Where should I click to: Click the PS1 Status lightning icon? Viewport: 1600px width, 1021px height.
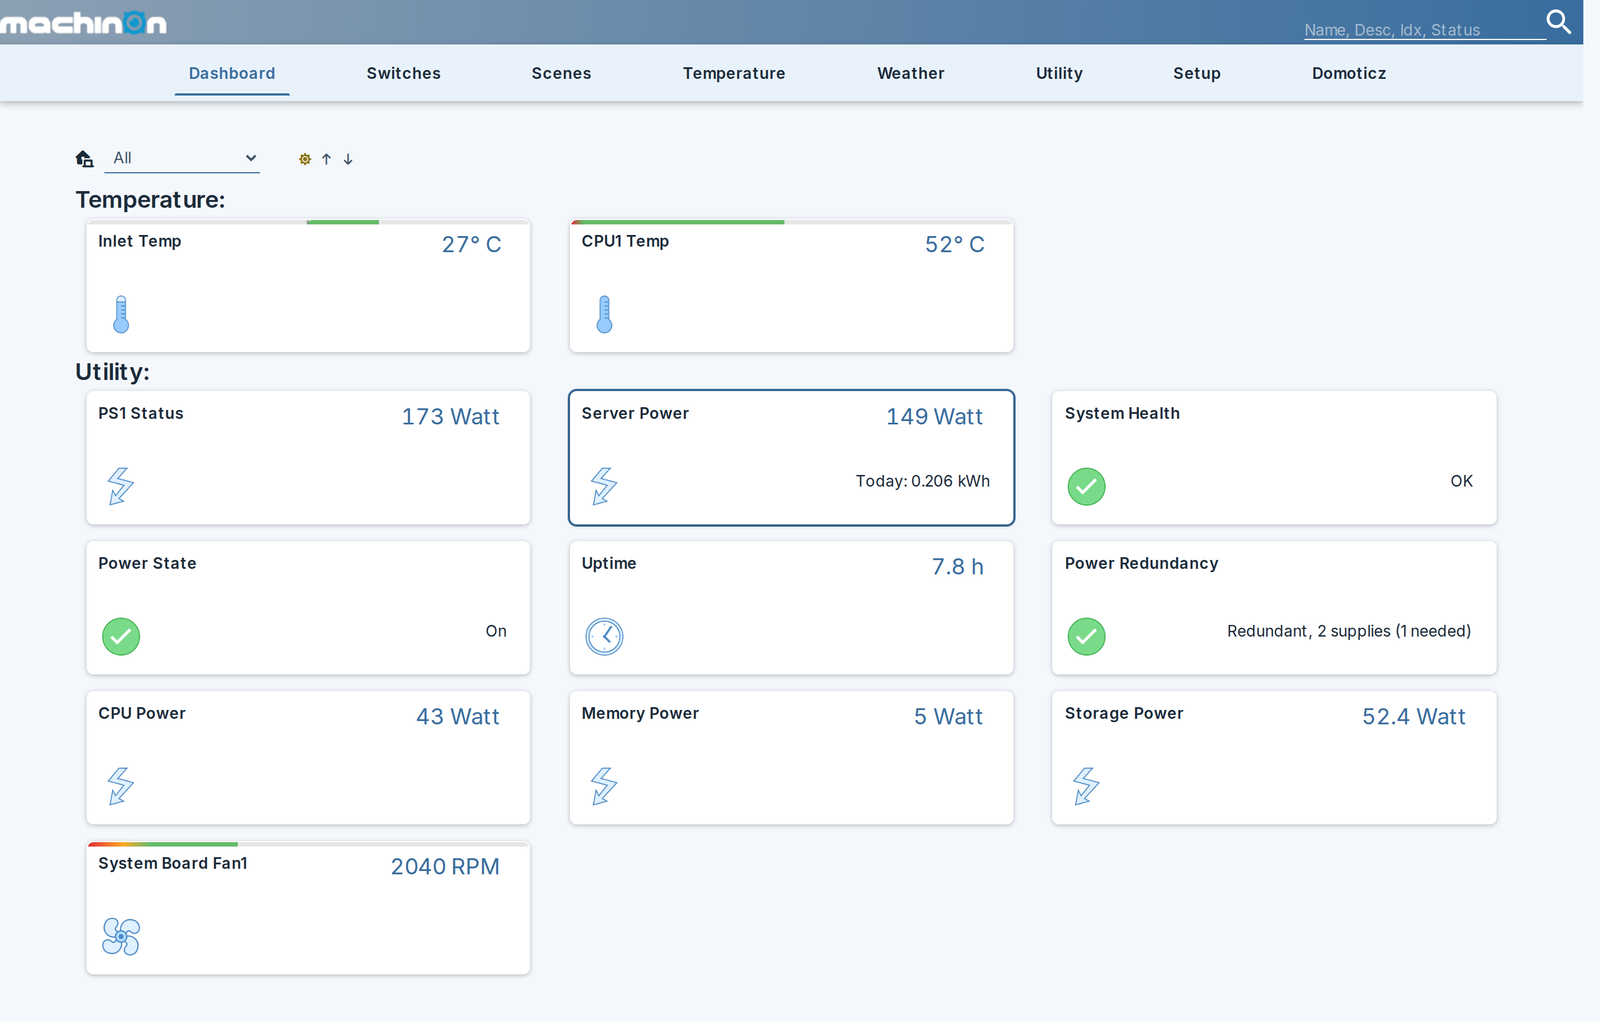point(121,486)
